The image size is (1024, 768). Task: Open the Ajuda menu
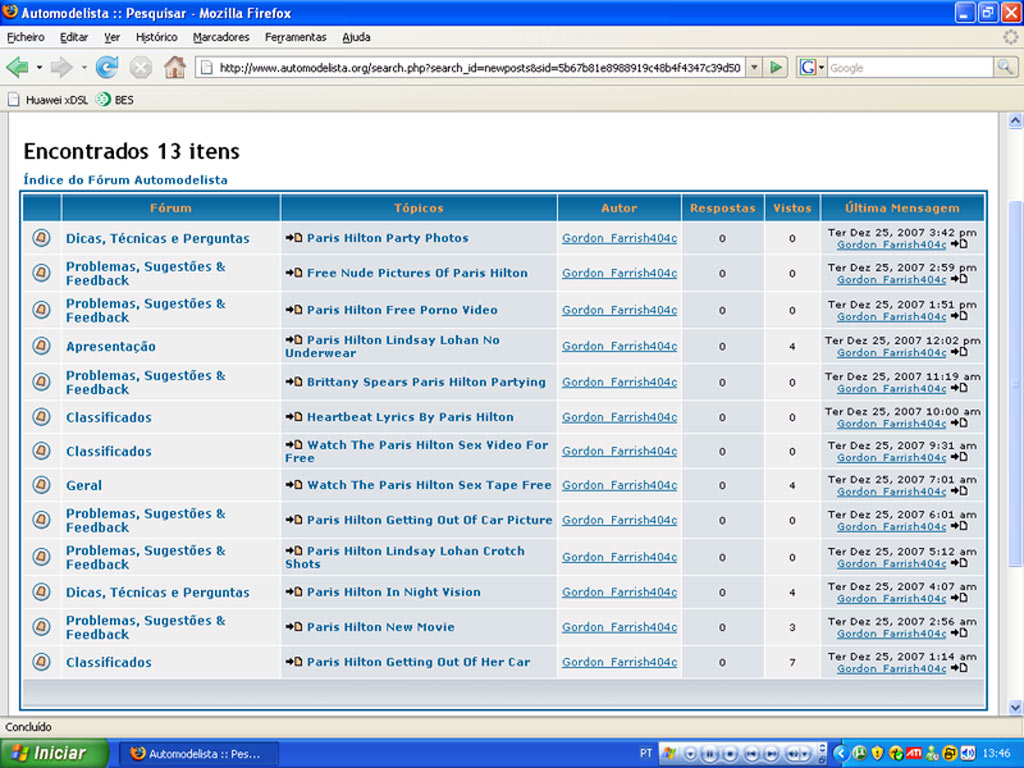click(356, 37)
